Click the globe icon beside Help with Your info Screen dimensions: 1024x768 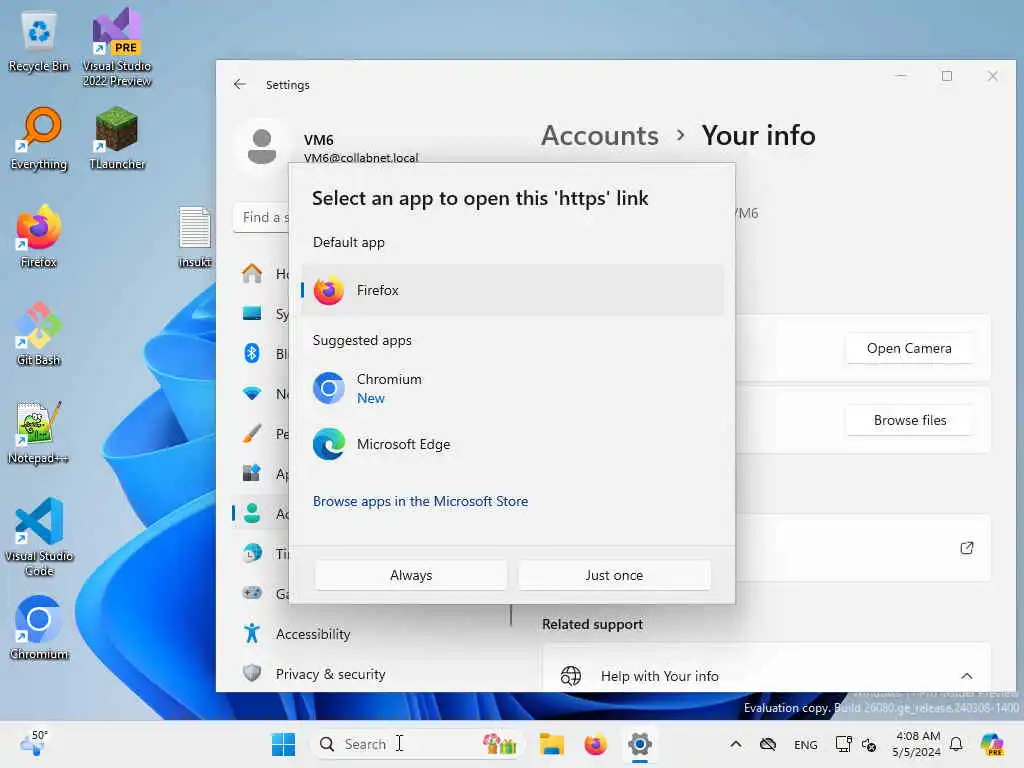(x=571, y=676)
